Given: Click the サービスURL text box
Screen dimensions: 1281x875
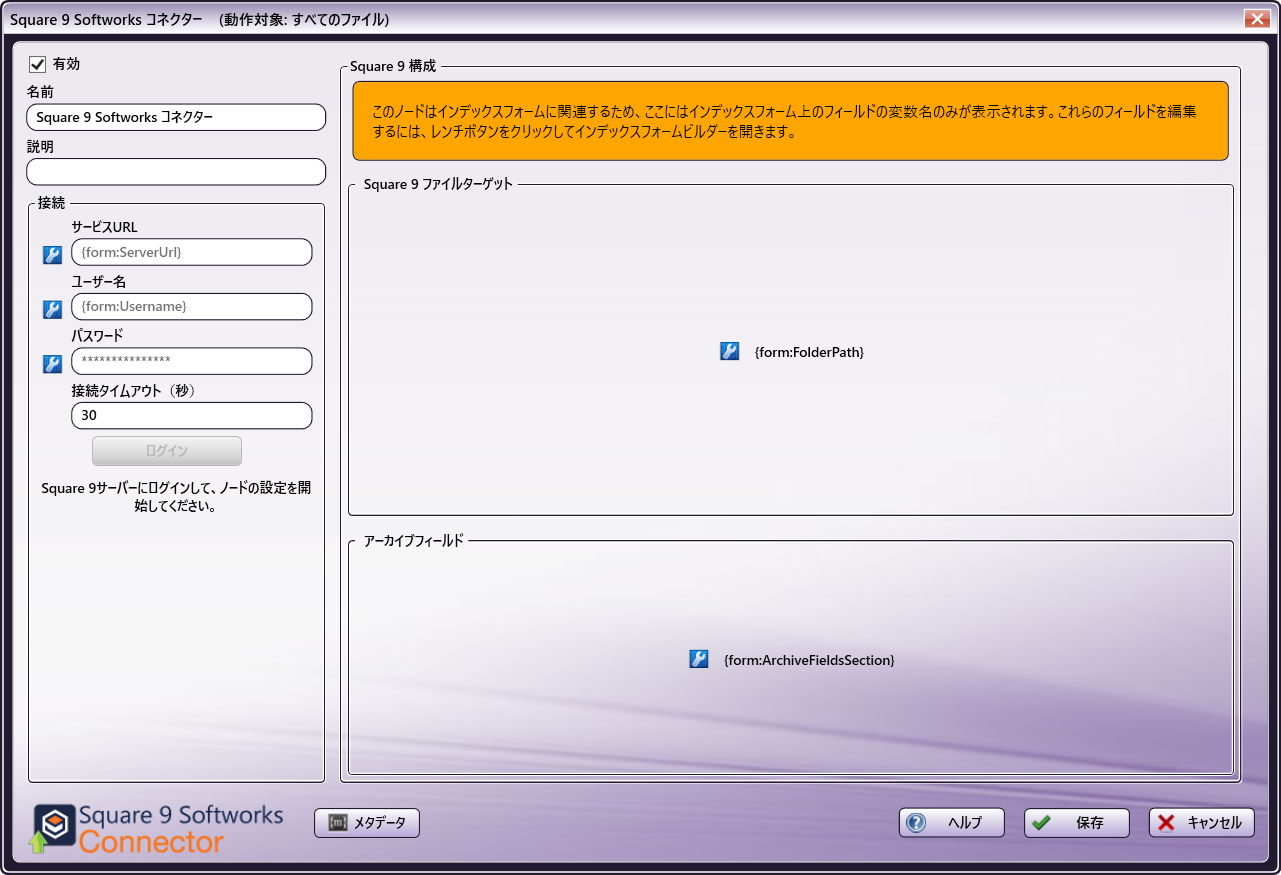Looking at the screenshot, I should [x=192, y=252].
